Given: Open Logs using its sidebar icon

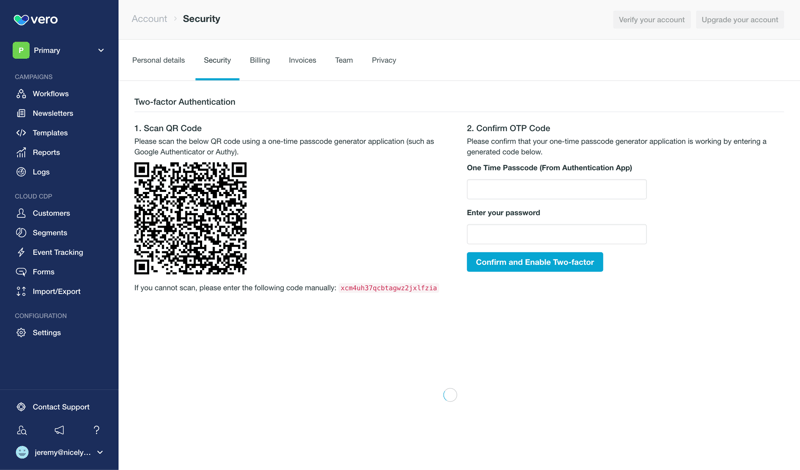Looking at the screenshot, I should coord(21,172).
